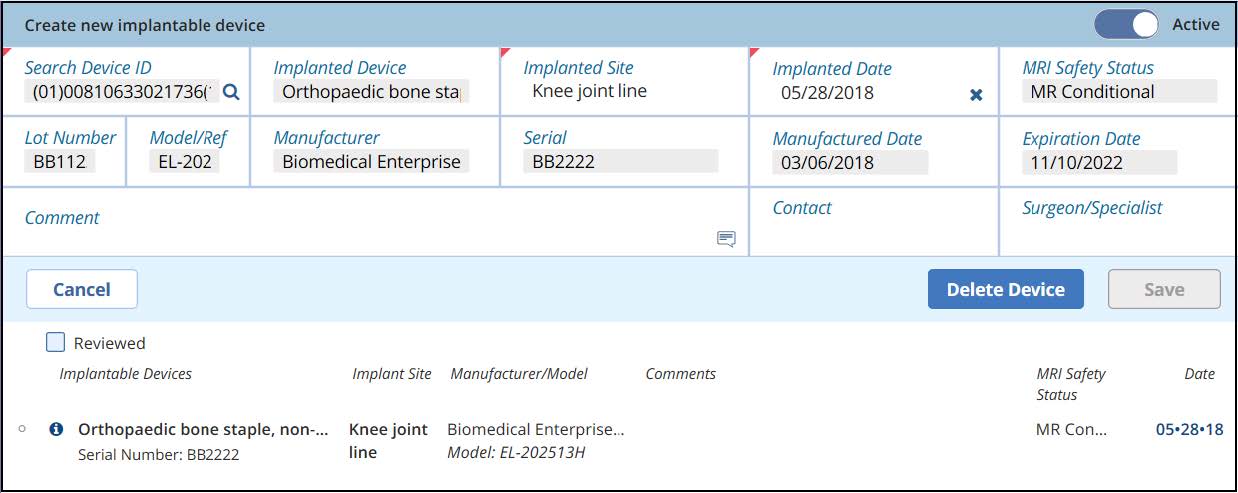Viewport: 1238px width, 493px height.
Task: Click the Serial number field BB2222
Action: [x=620, y=162]
